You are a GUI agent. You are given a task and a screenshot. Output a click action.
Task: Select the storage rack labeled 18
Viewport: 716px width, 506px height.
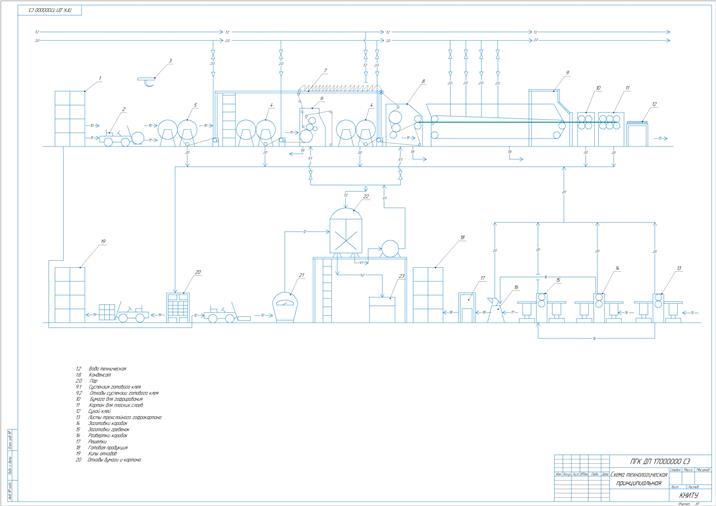tap(428, 295)
